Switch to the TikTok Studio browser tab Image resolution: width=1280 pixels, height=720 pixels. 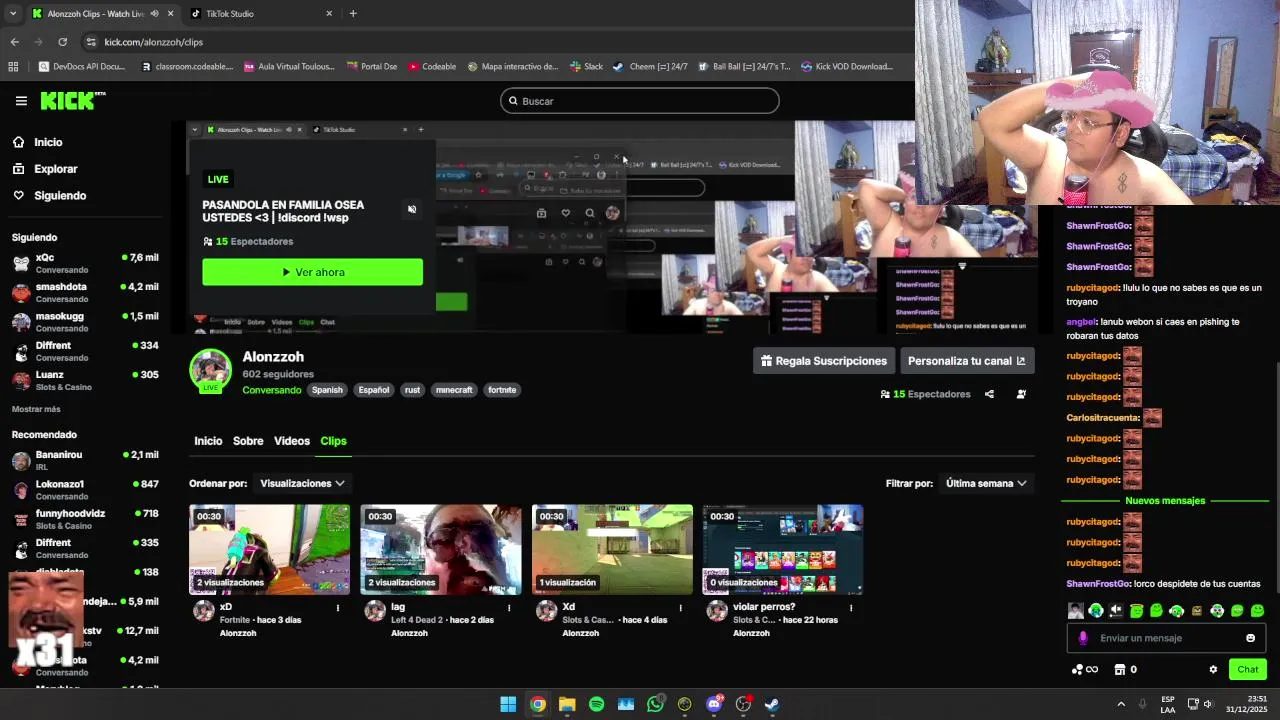262,14
